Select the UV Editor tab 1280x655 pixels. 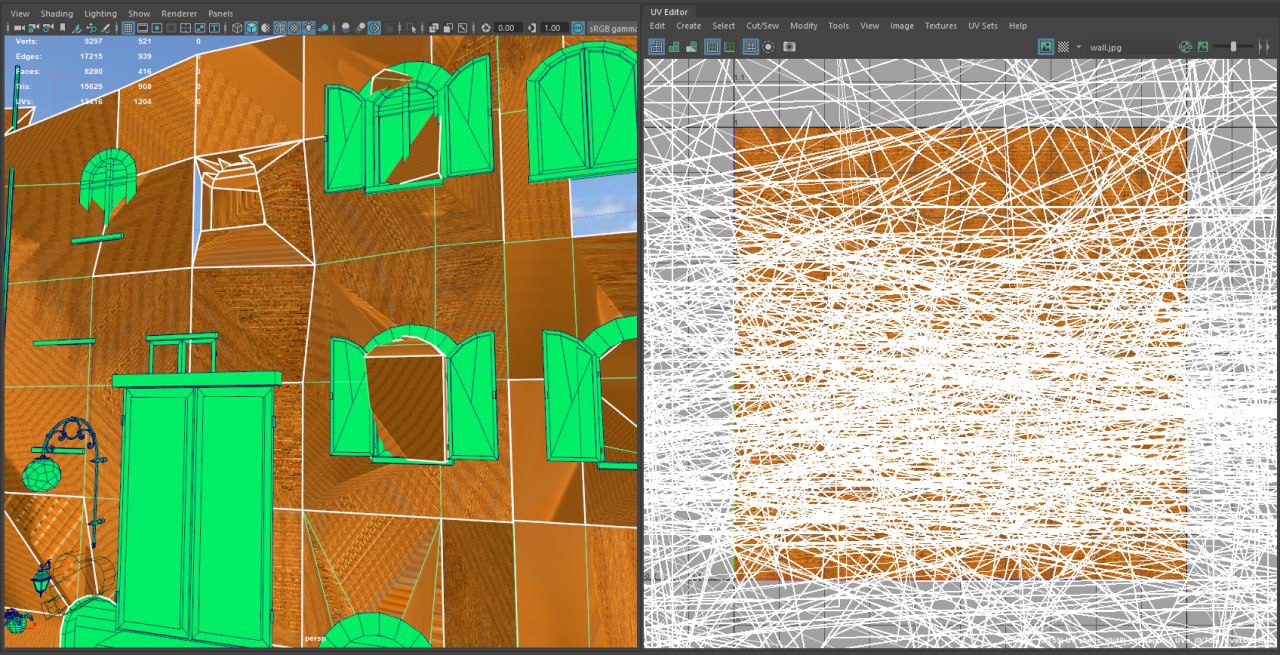pos(669,11)
